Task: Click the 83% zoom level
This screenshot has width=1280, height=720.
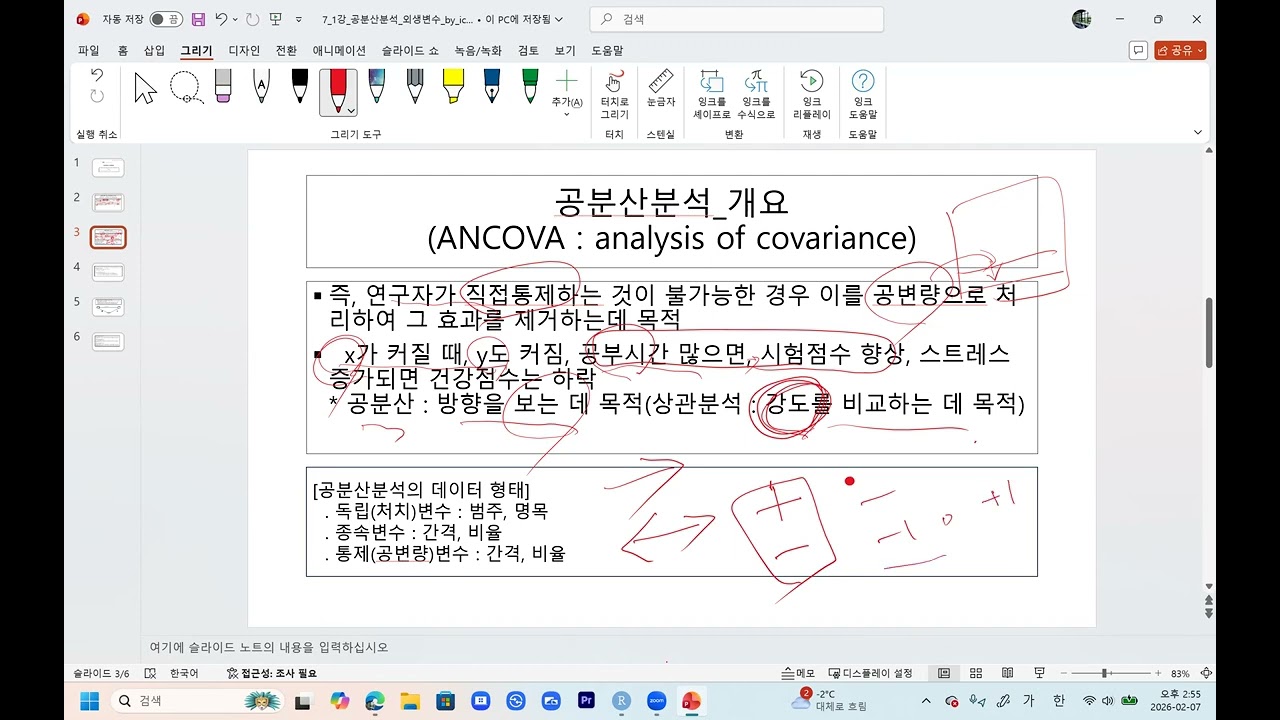Action: coord(1180,673)
